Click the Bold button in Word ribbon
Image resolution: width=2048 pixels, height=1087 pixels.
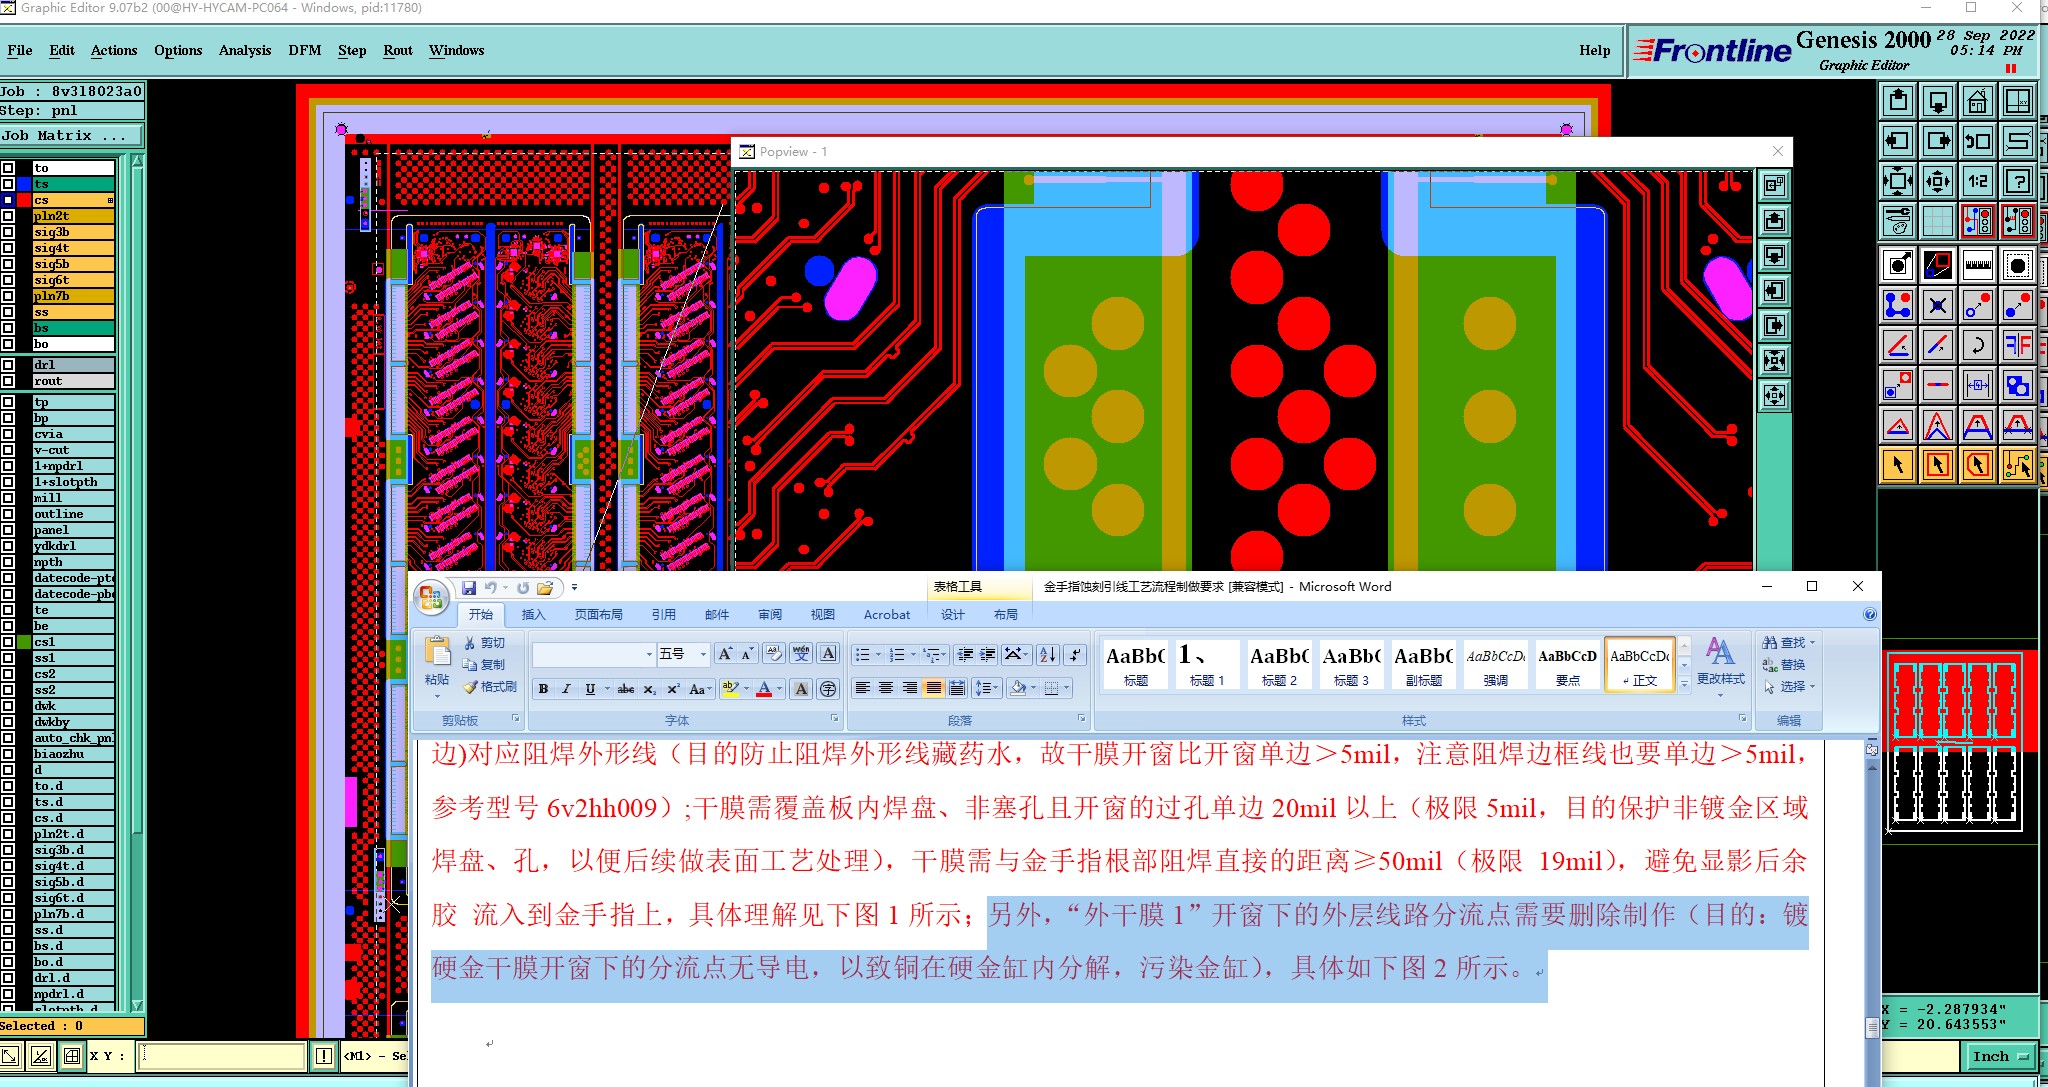tap(543, 688)
